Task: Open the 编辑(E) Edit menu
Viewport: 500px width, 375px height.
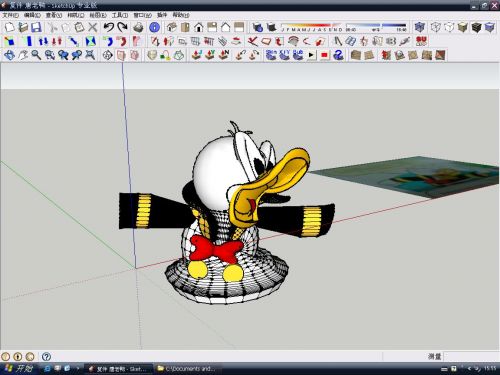Action: [32, 15]
